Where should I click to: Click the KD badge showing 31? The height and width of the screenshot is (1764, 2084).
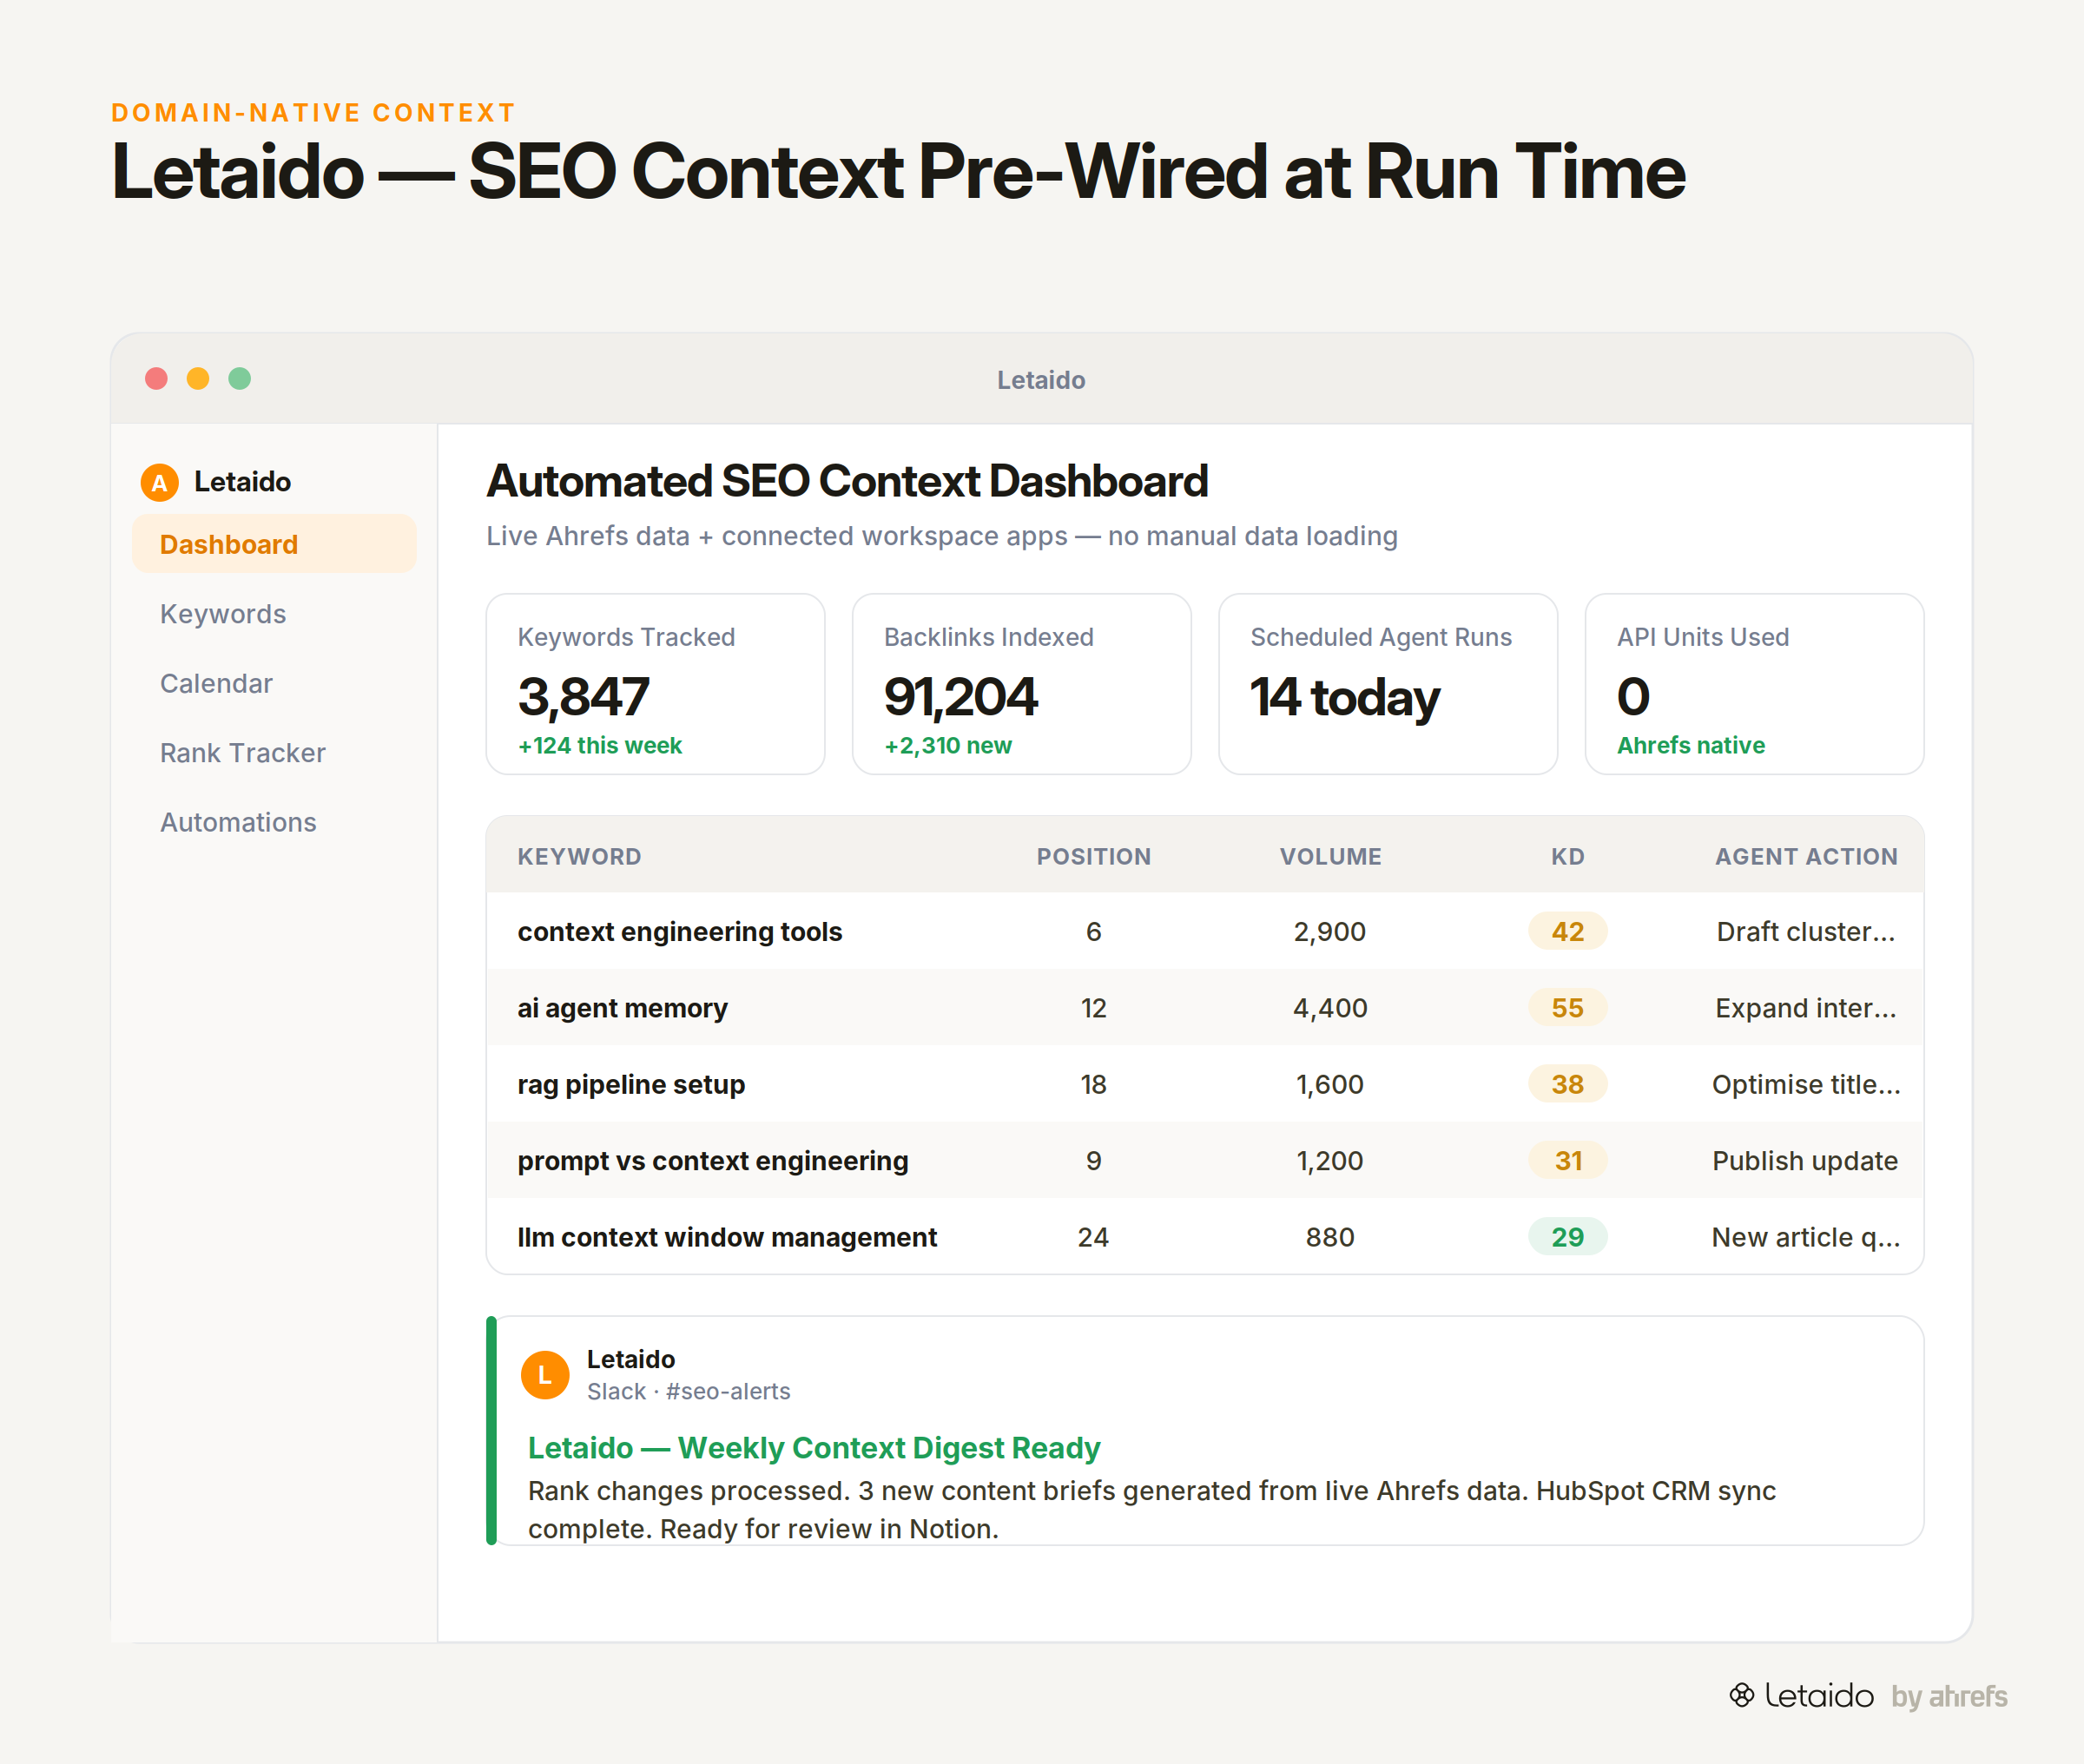(x=1568, y=1161)
